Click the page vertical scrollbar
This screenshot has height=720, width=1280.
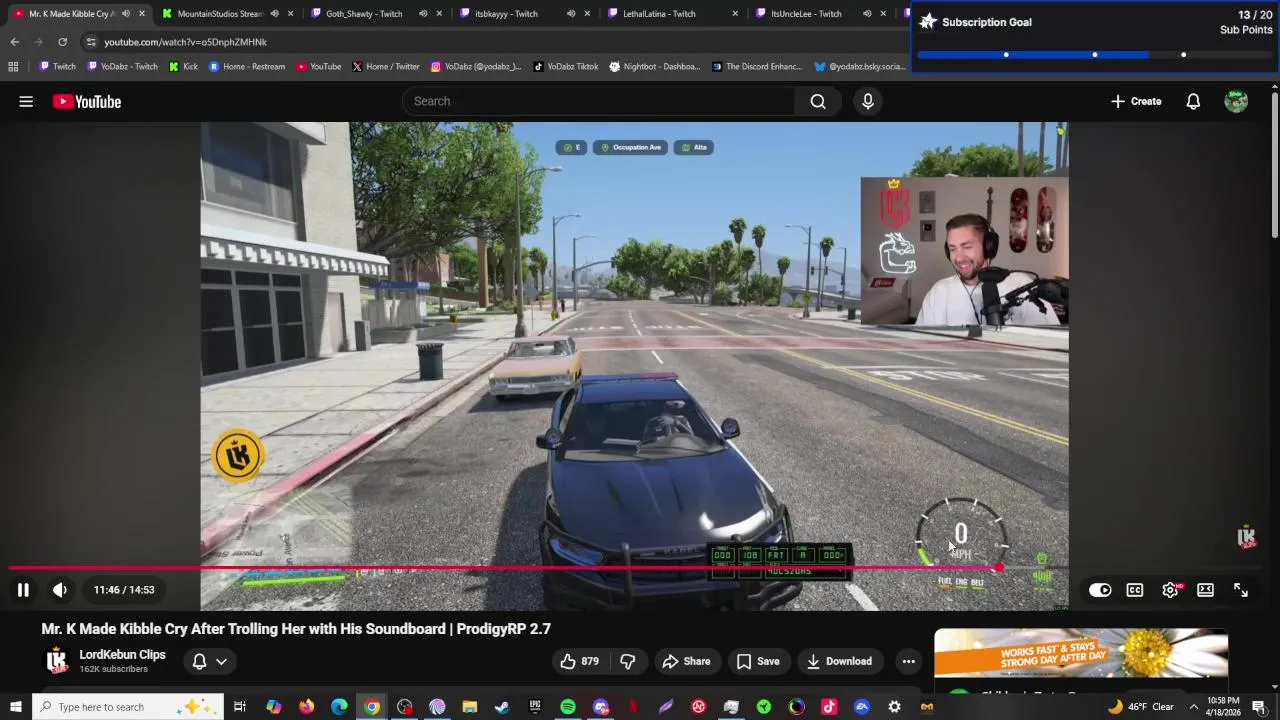click(x=1275, y=165)
